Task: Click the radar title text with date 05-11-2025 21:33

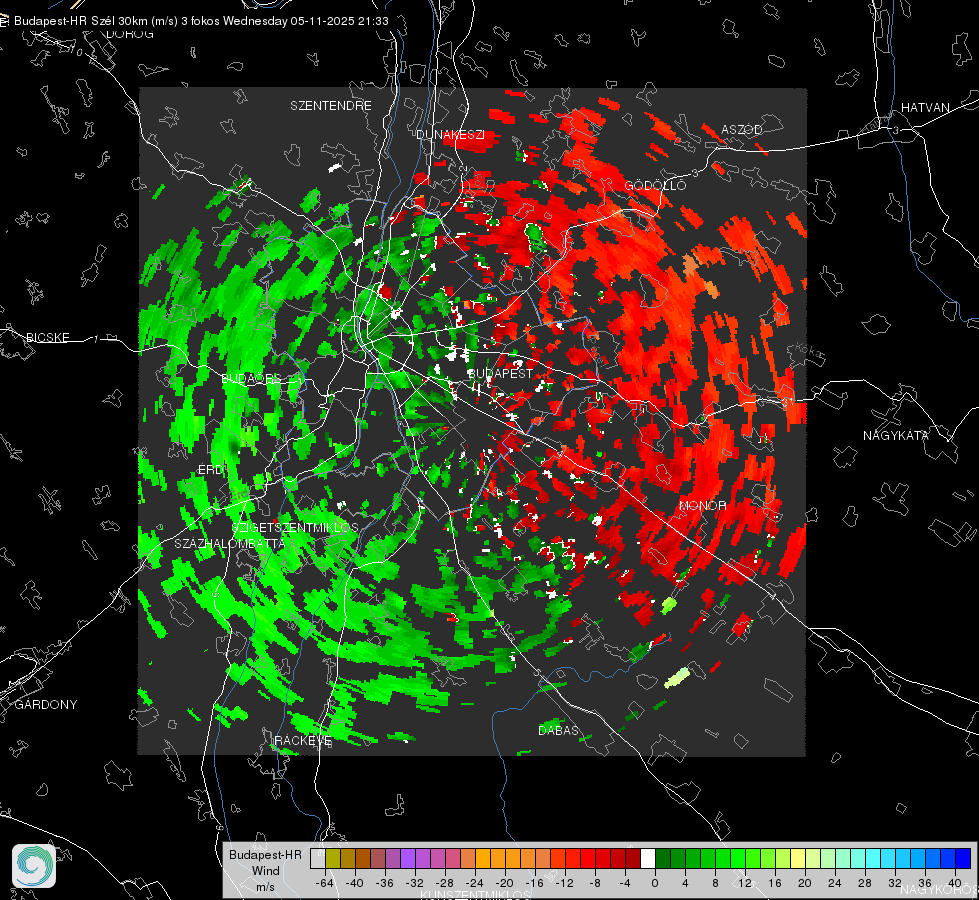Action: tap(201, 21)
